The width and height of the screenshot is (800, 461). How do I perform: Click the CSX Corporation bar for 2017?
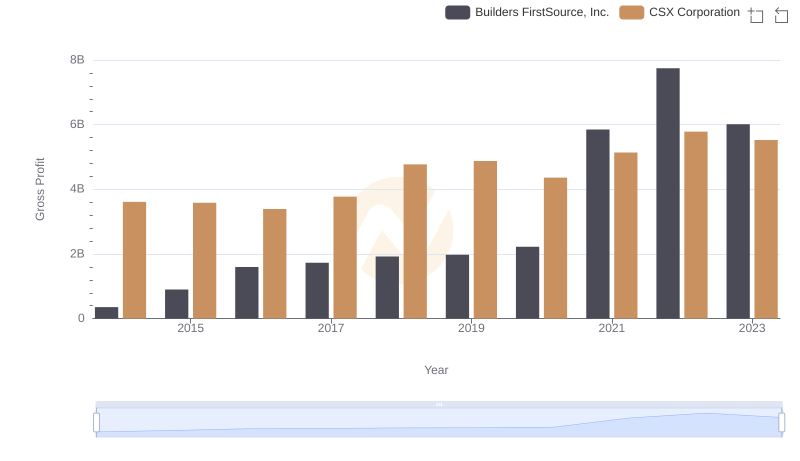(x=345, y=258)
